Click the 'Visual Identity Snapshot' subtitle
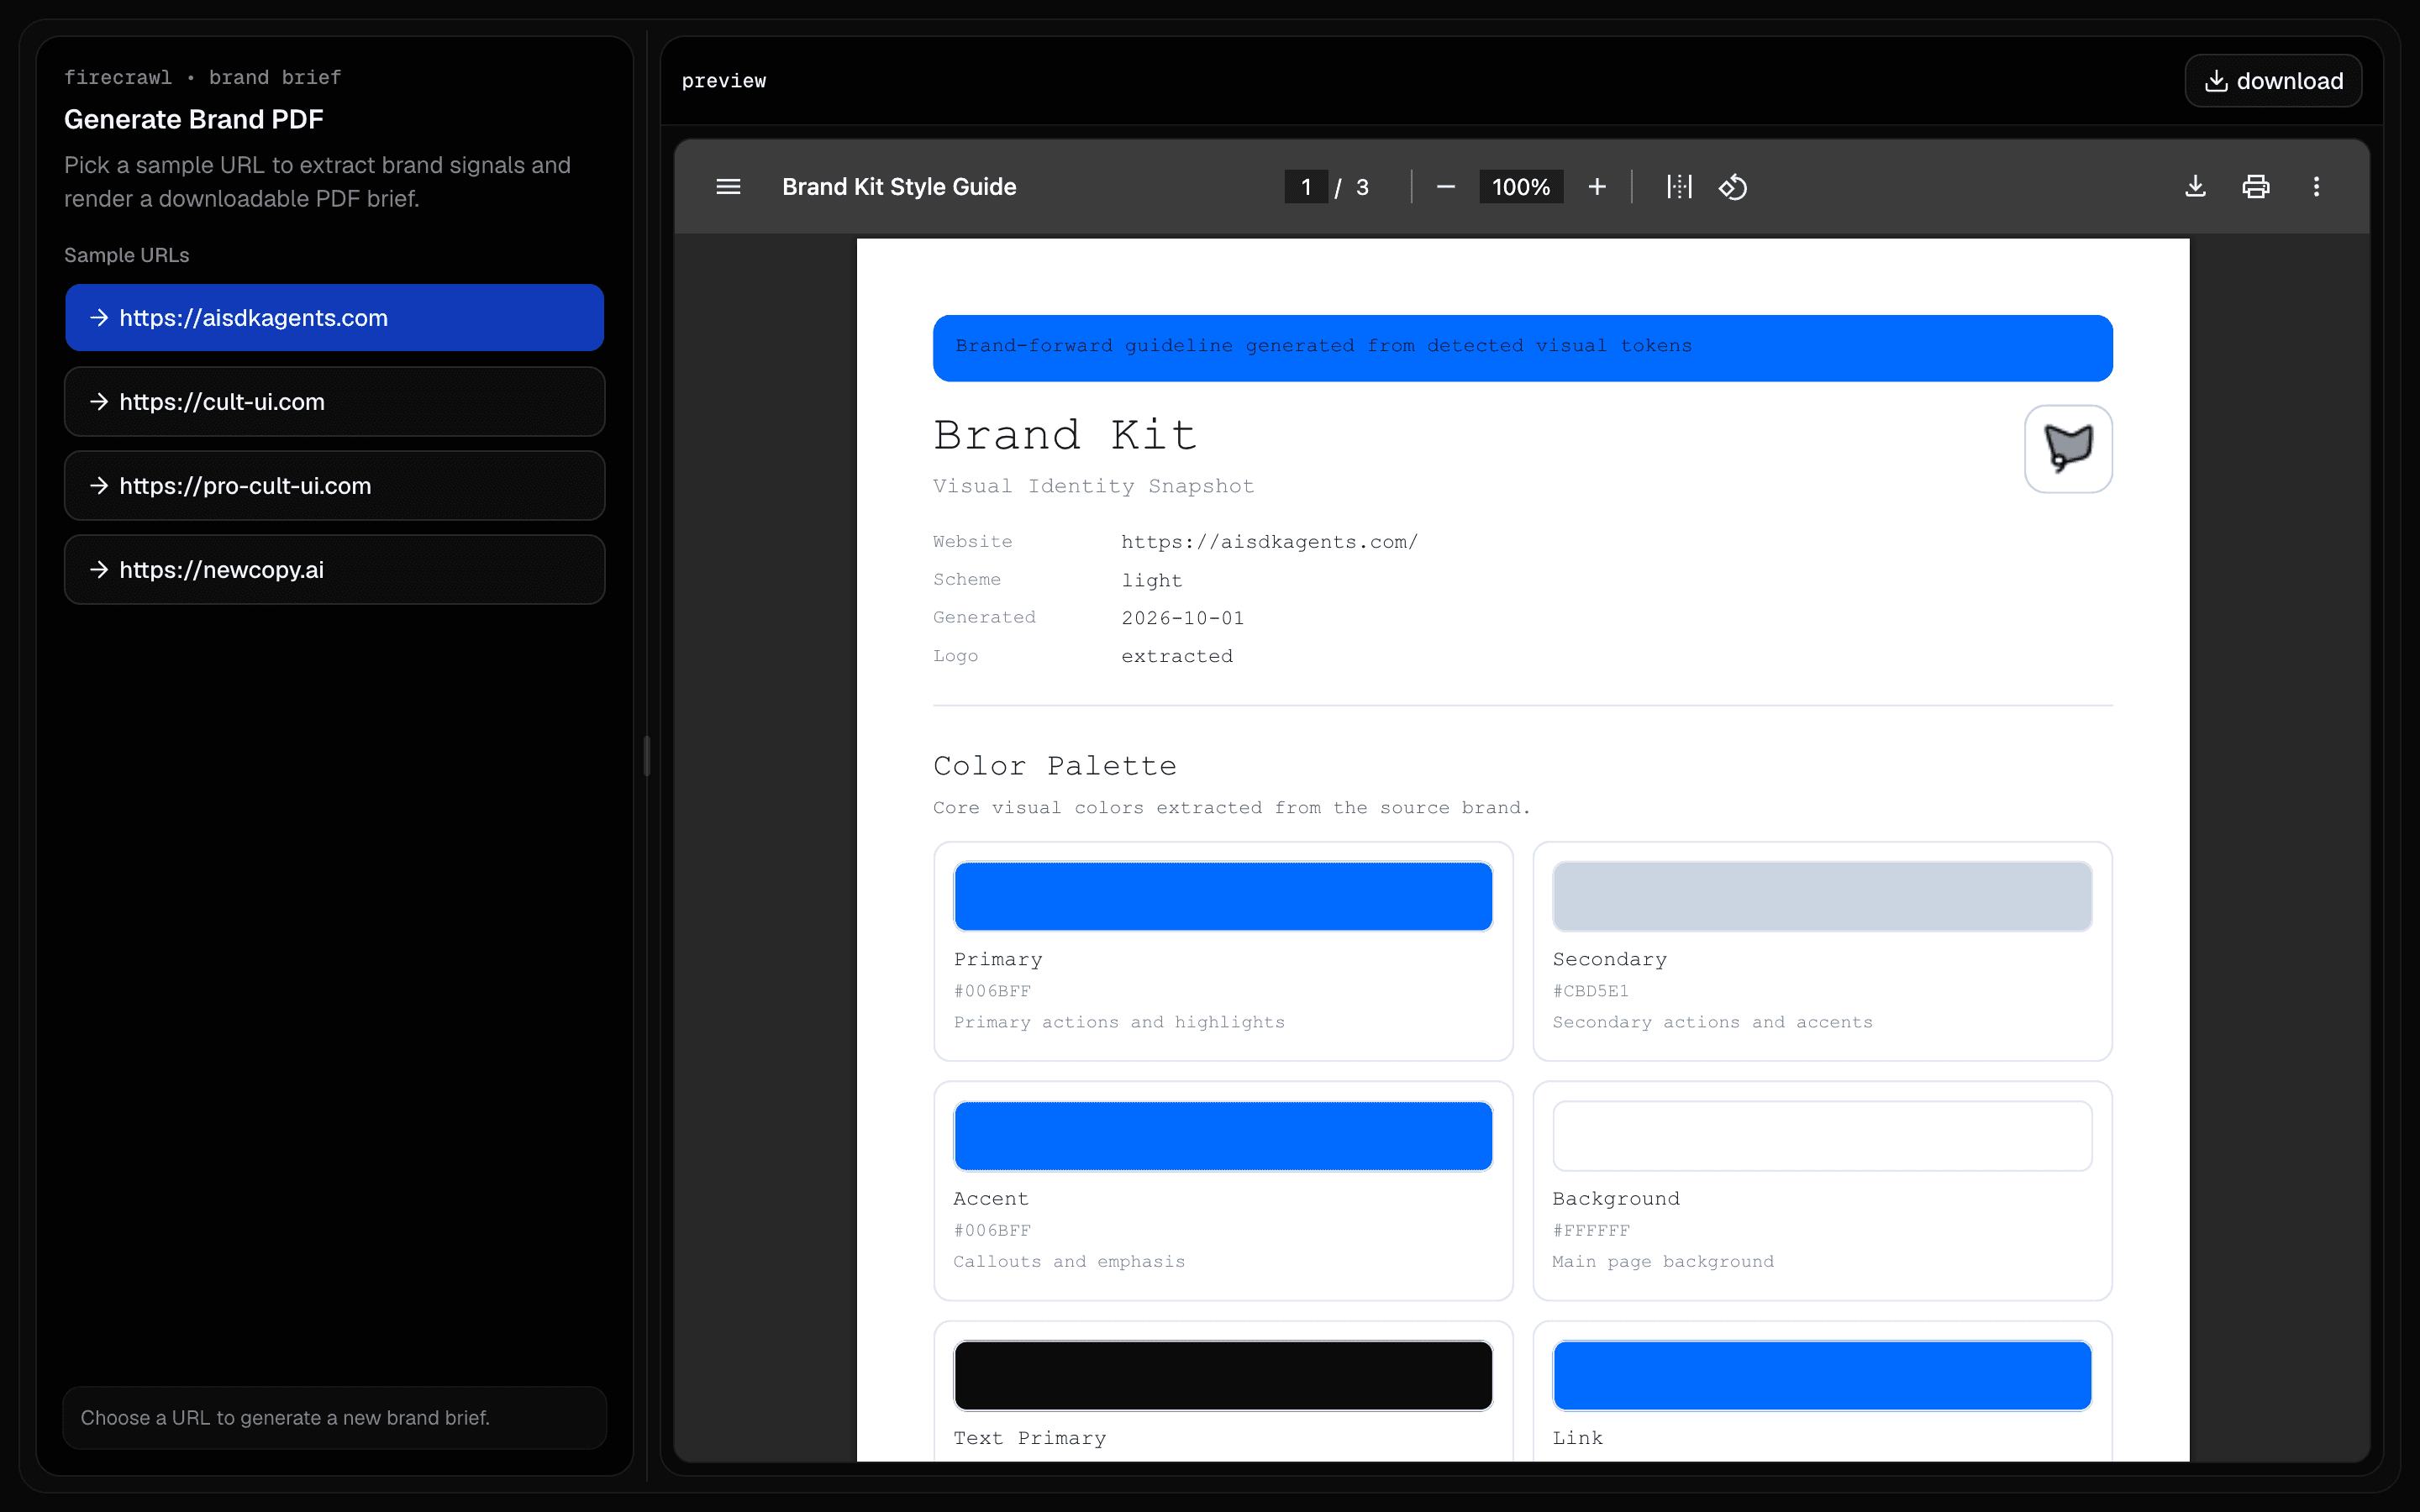The image size is (2420, 1512). [1093, 486]
